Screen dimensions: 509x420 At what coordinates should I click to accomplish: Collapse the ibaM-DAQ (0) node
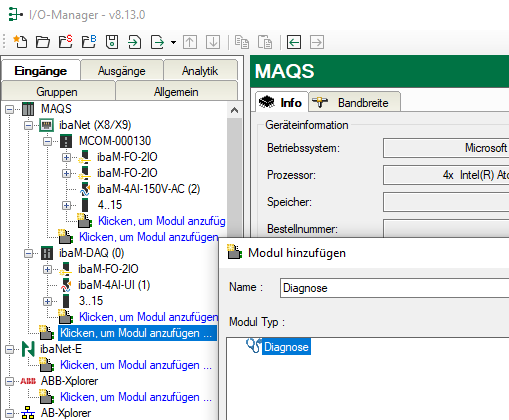(x=29, y=253)
